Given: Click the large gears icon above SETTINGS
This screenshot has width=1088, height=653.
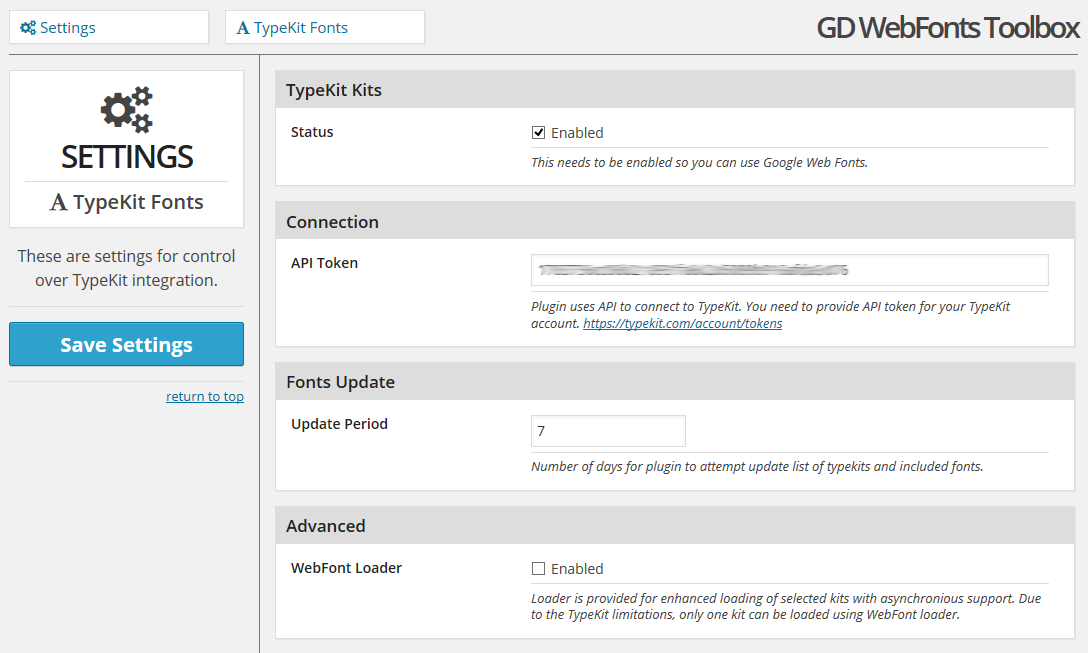Looking at the screenshot, I should click(x=127, y=110).
